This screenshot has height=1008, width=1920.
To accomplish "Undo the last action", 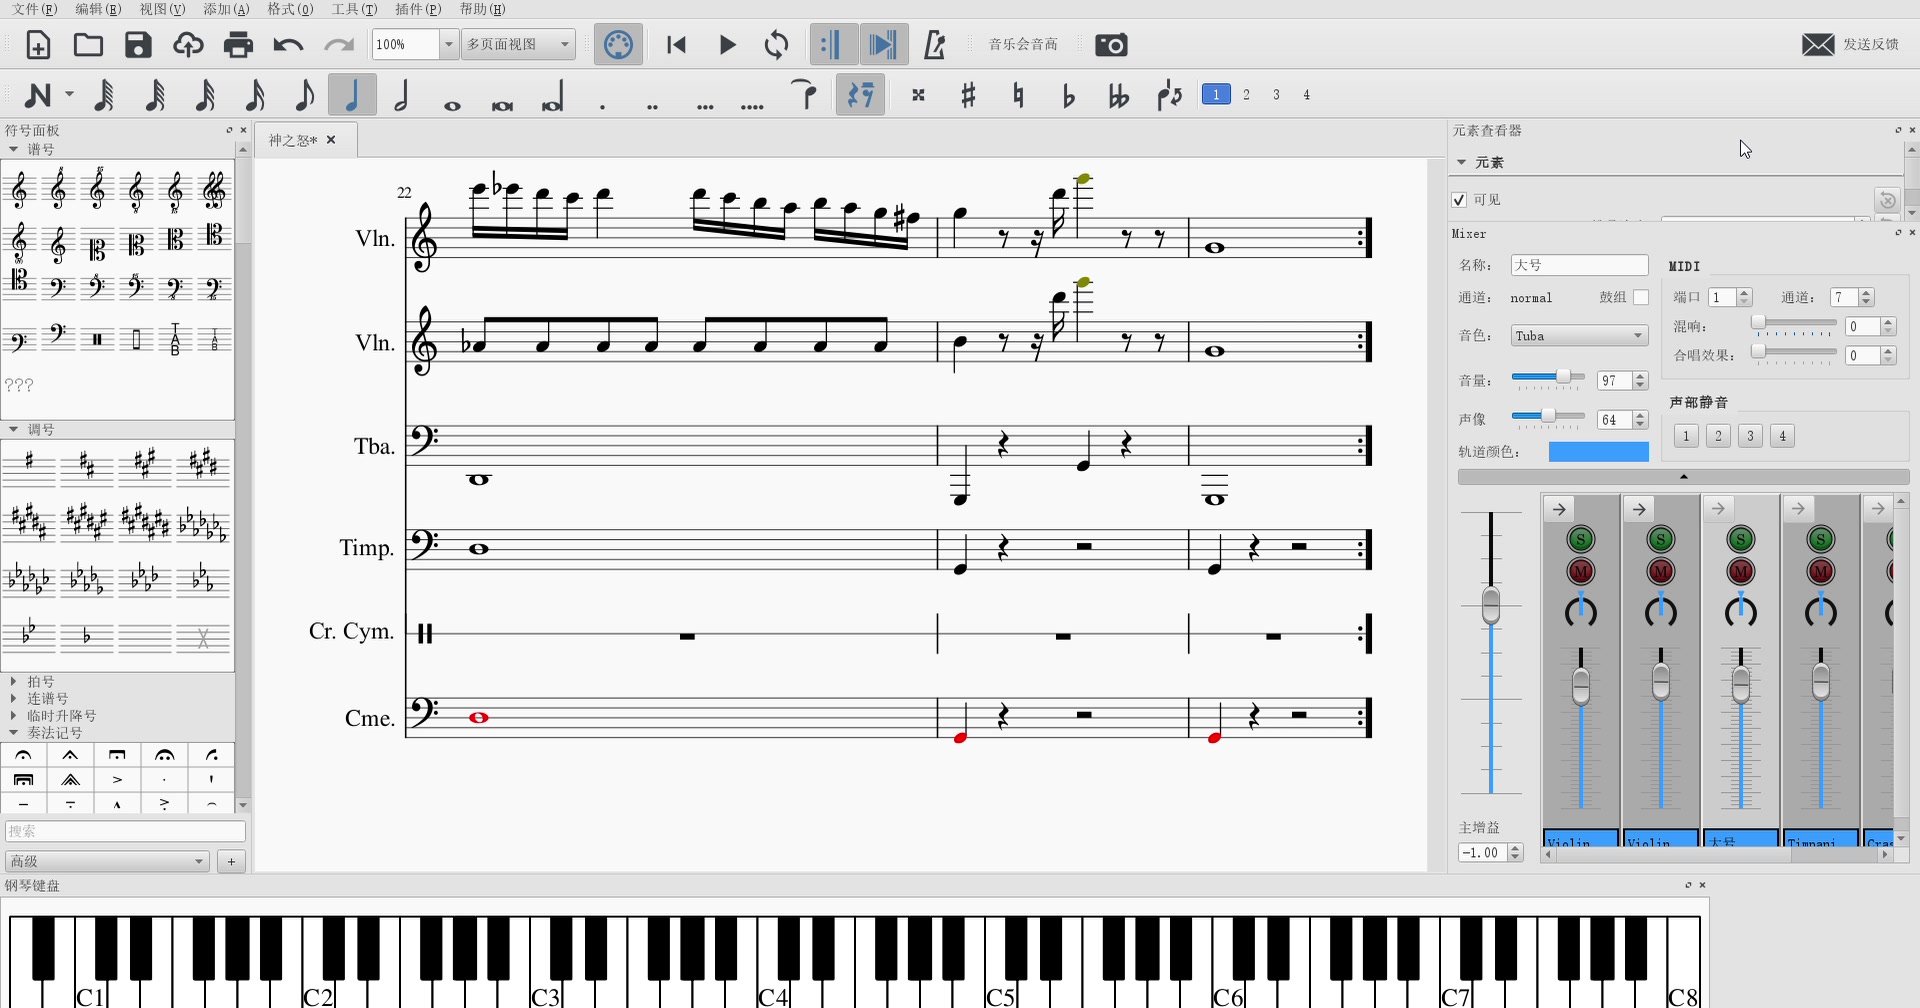I will point(288,45).
